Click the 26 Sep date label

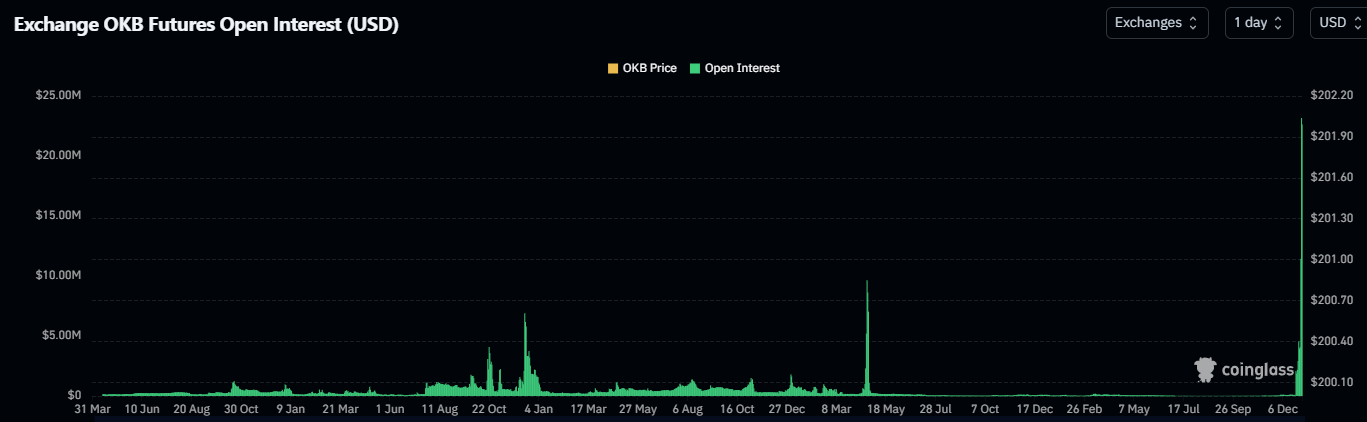click(x=1233, y=409)
